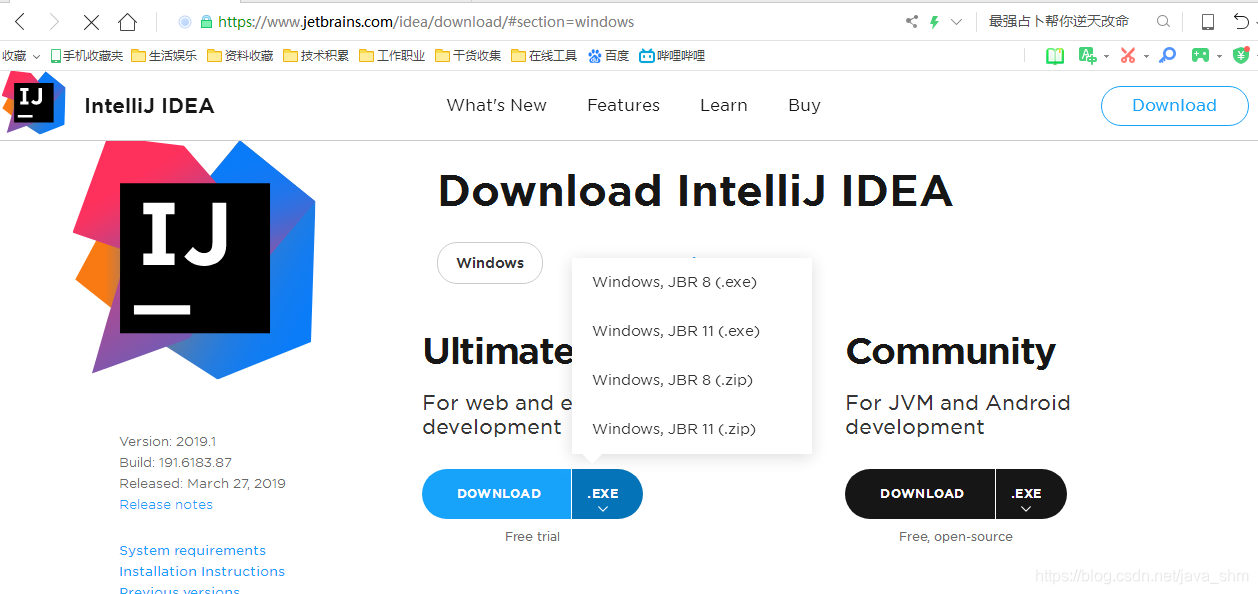Click the green translate icon
1258x594 pixels.
[x=1088, y=56]
